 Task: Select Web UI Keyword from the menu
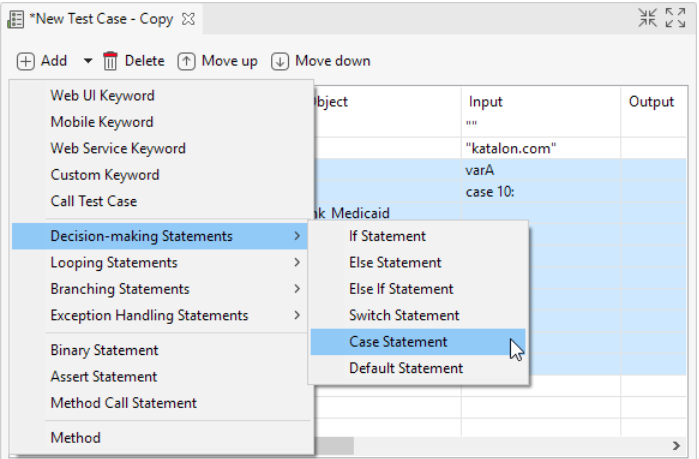coord(102,96)
